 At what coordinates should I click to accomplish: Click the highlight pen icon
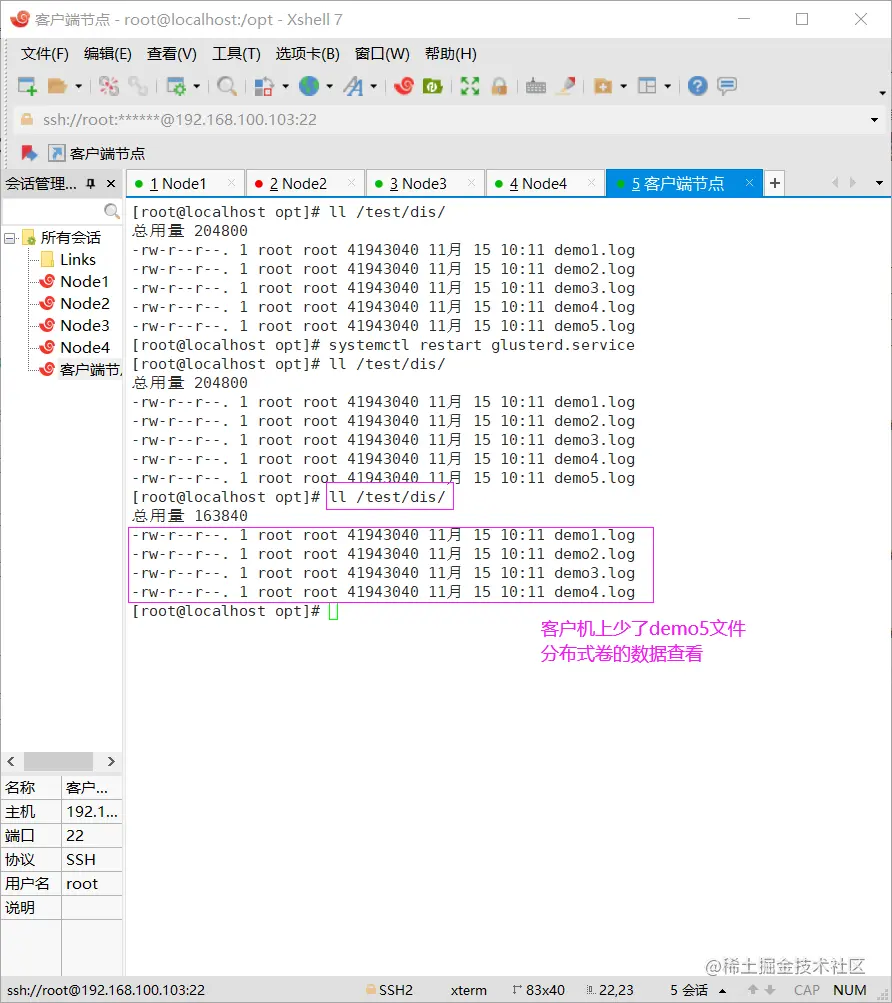pyautogui.click(x=566, y=86)
